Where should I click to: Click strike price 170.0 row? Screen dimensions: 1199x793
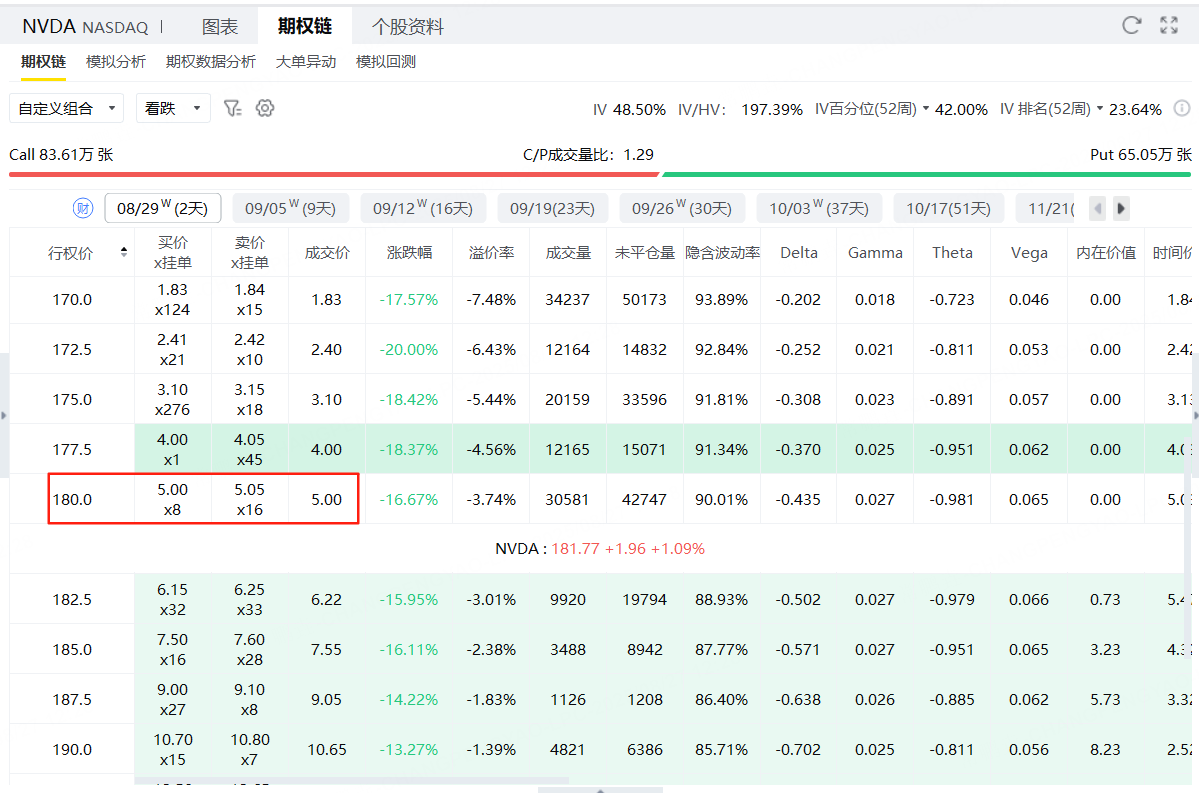pos(72,300)
